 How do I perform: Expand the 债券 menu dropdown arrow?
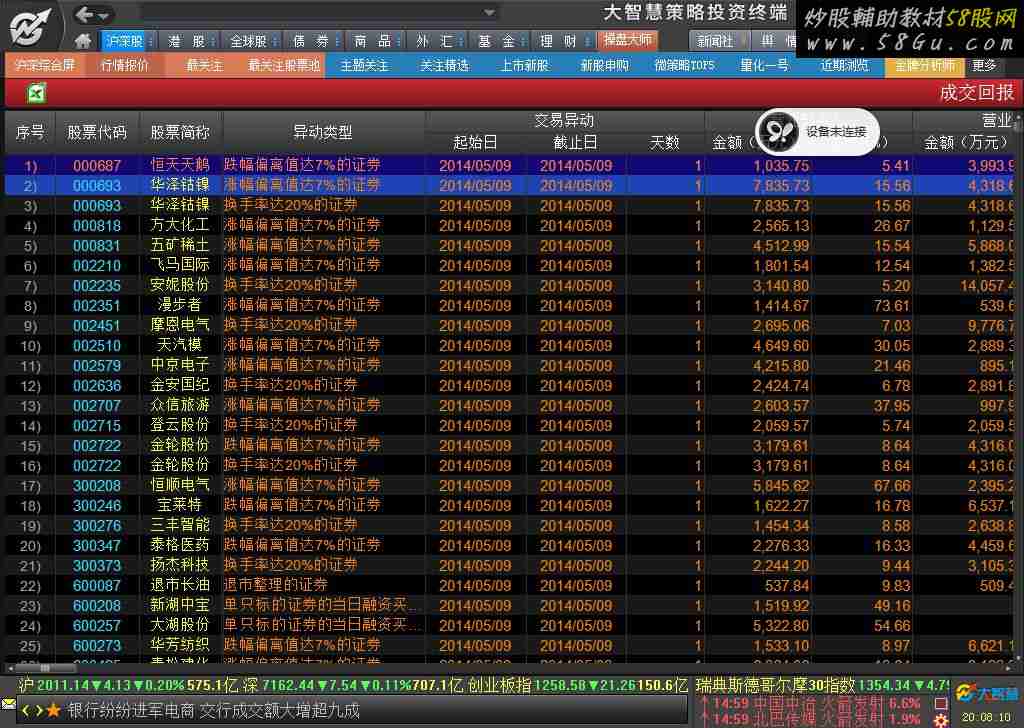tap(338, 42)
